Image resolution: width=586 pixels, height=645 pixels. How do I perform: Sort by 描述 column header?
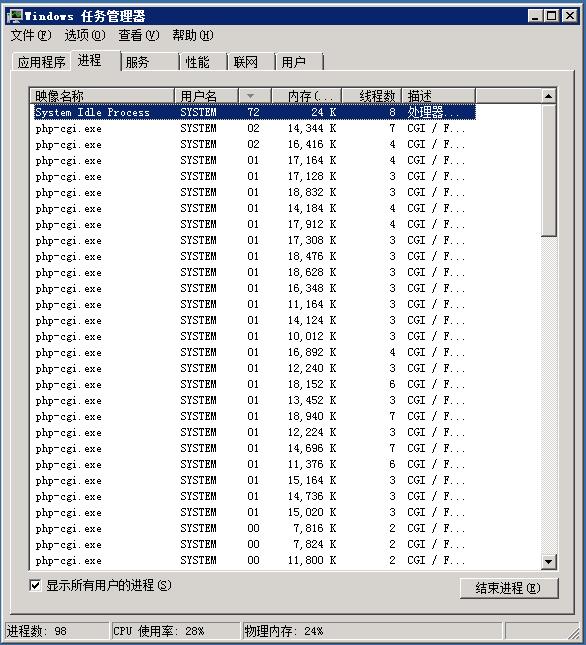coord(438,96)
